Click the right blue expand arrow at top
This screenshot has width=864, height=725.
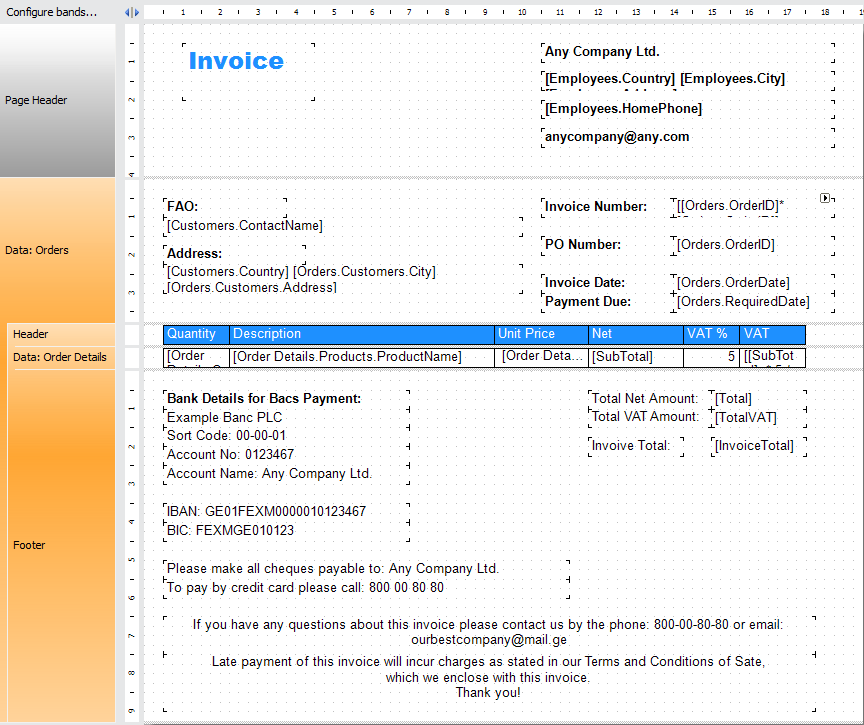coord(135,11)
